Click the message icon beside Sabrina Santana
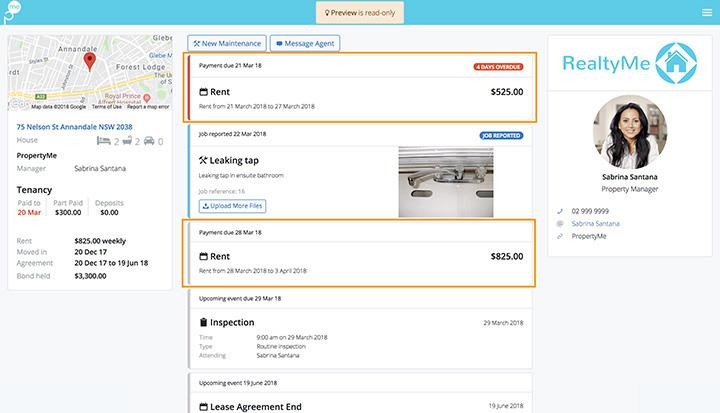720x413 pixels. point(559,224)
